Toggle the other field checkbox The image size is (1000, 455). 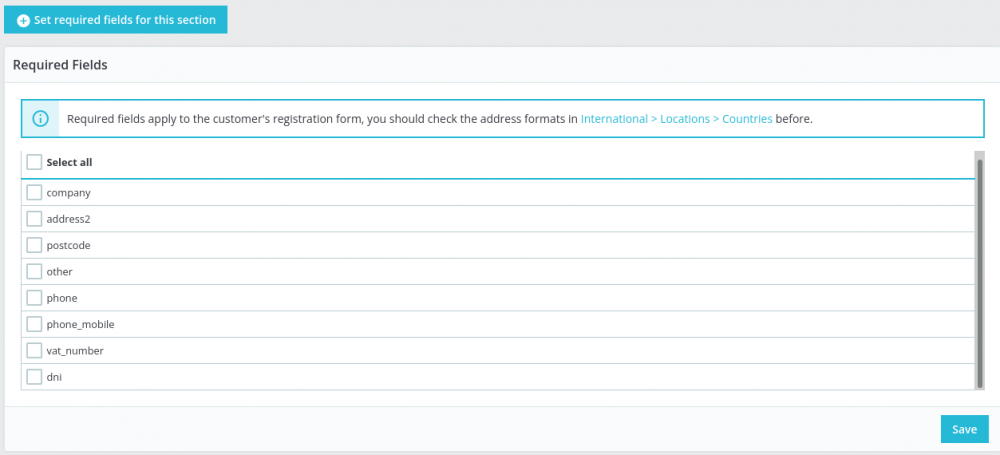point(35,271)
